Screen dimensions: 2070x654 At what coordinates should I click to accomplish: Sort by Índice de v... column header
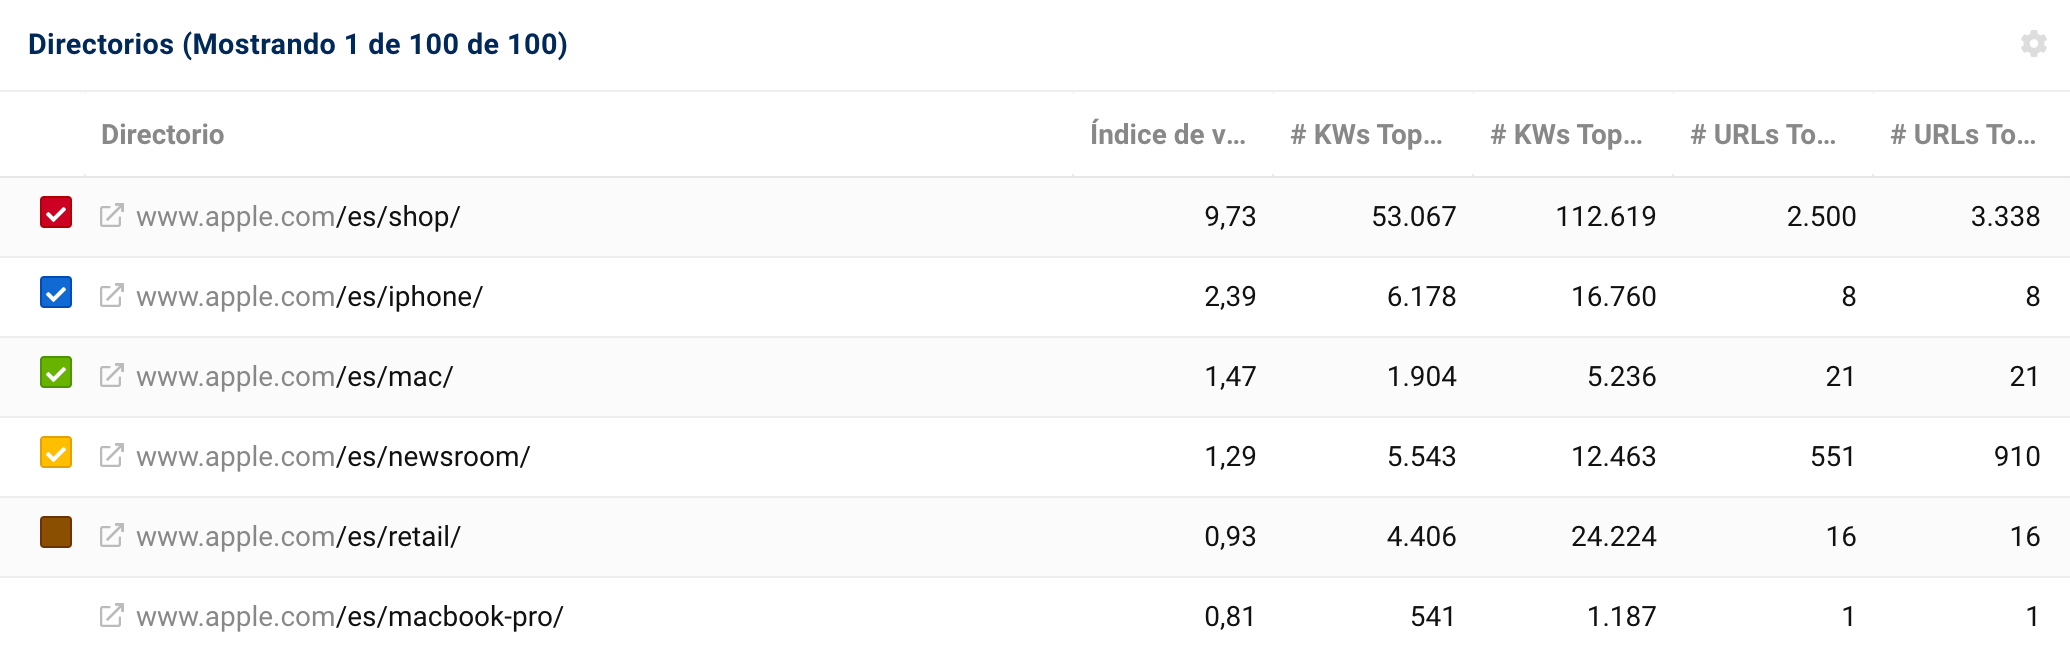pos(1167,135)
